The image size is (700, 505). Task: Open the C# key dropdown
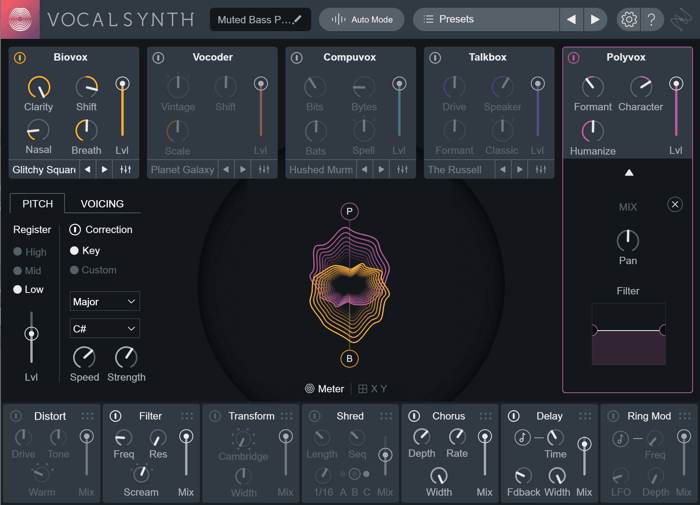point(104,329)
